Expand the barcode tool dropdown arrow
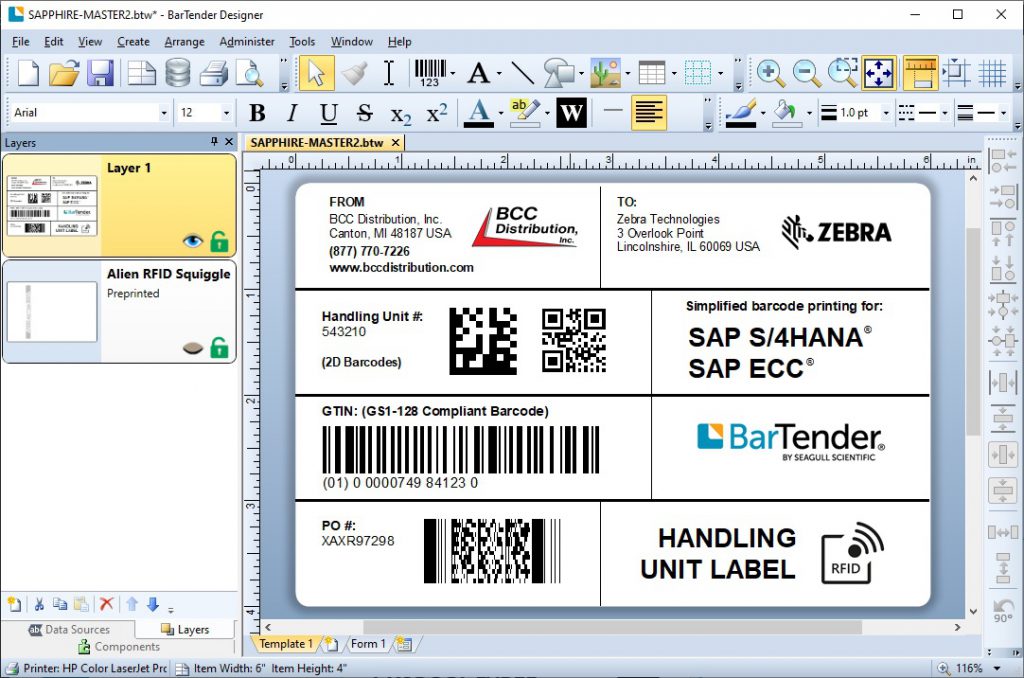 [x=453, y=73]
